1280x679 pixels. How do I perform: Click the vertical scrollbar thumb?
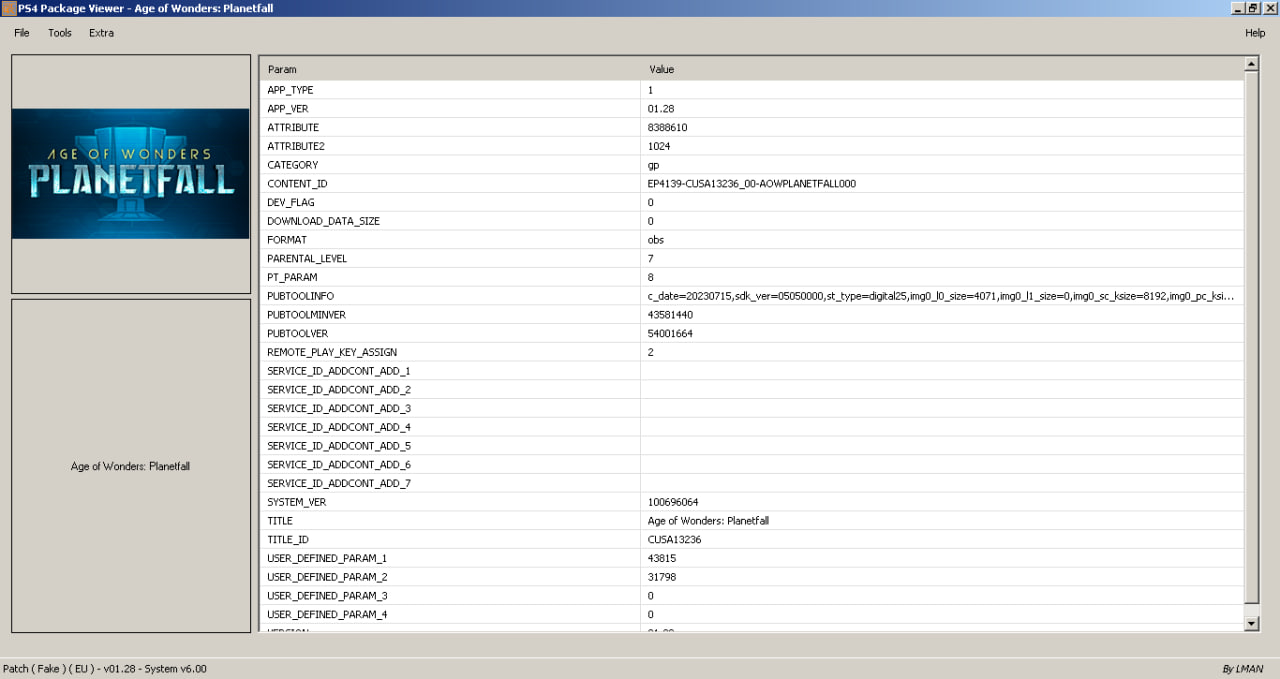point(1251,338)
